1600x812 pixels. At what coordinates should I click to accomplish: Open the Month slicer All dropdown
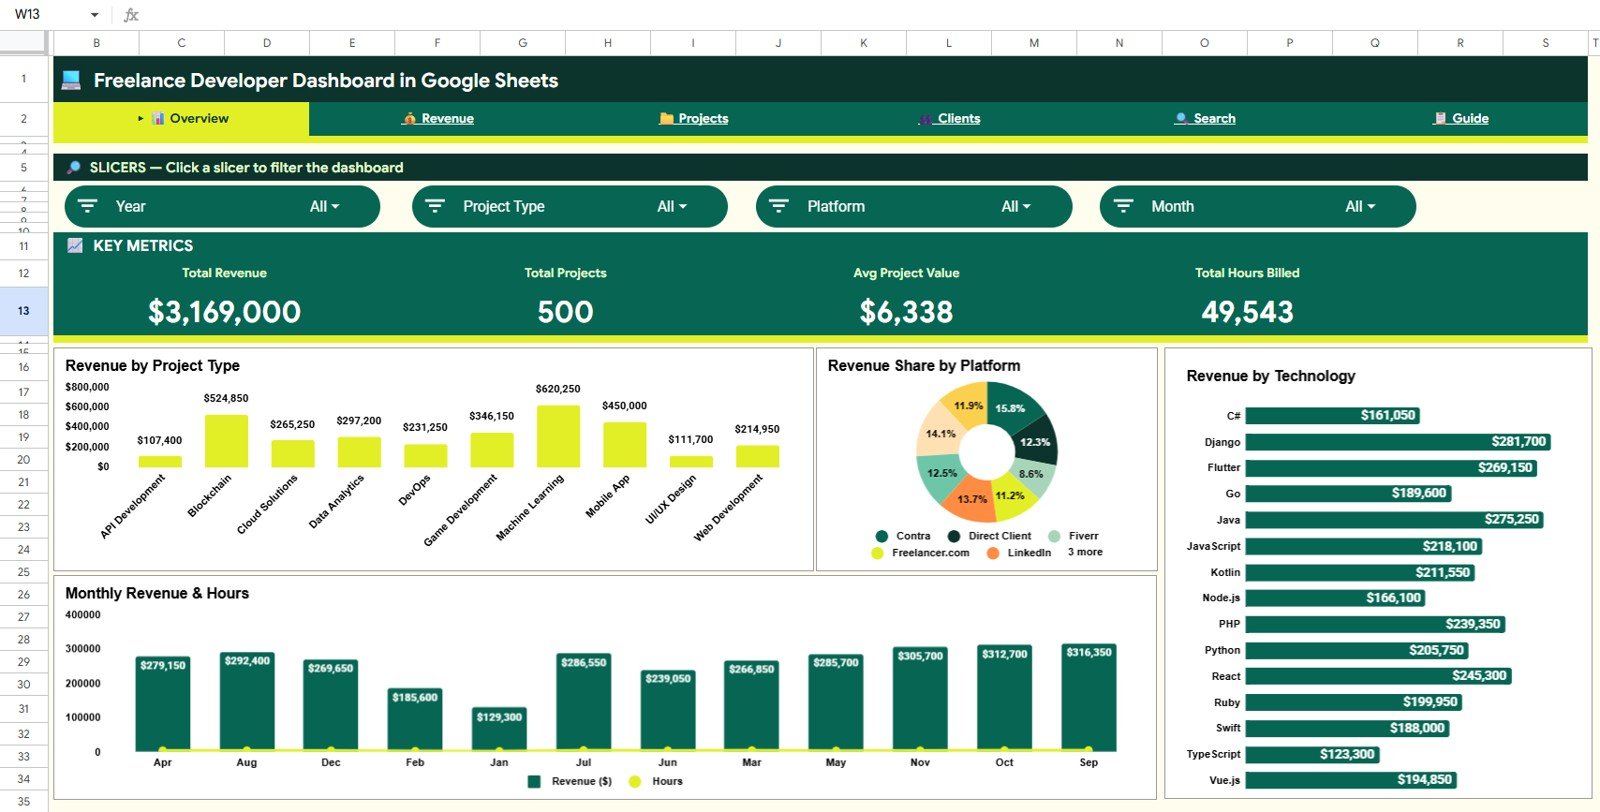pyautogui.click(x=1361, y=206)
